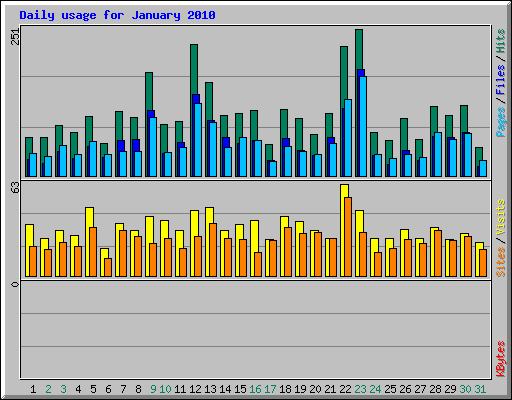
Task: Click the 'Hits' legend label
Action: tap(501, 41)
